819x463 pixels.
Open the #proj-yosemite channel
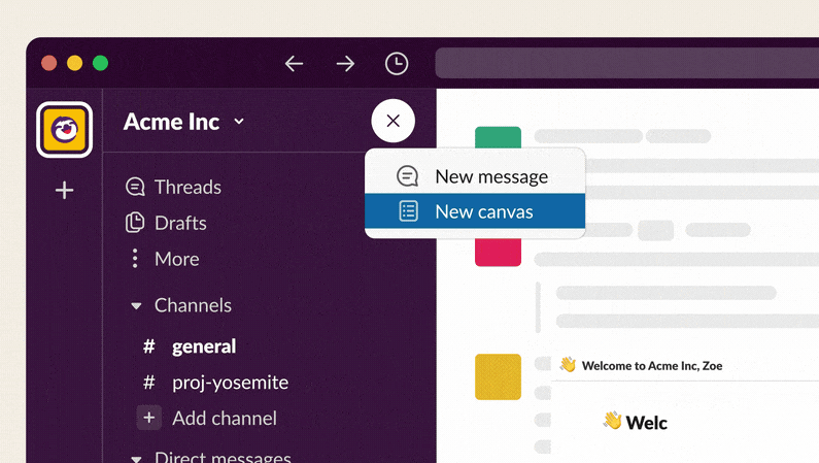pyautogui.click(x=229, y=382)
